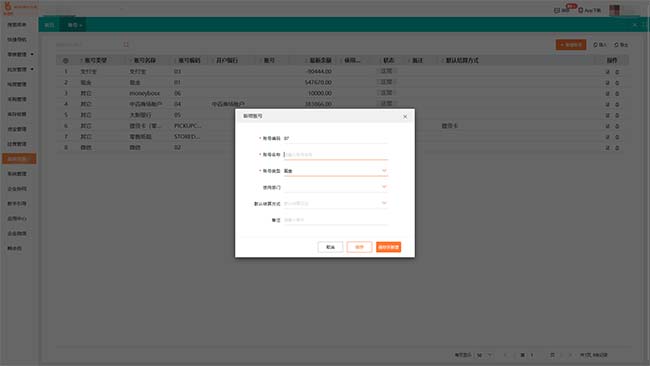Go to the next page arrow
This screenshot has height=366, width=650.
pos(570,355)
